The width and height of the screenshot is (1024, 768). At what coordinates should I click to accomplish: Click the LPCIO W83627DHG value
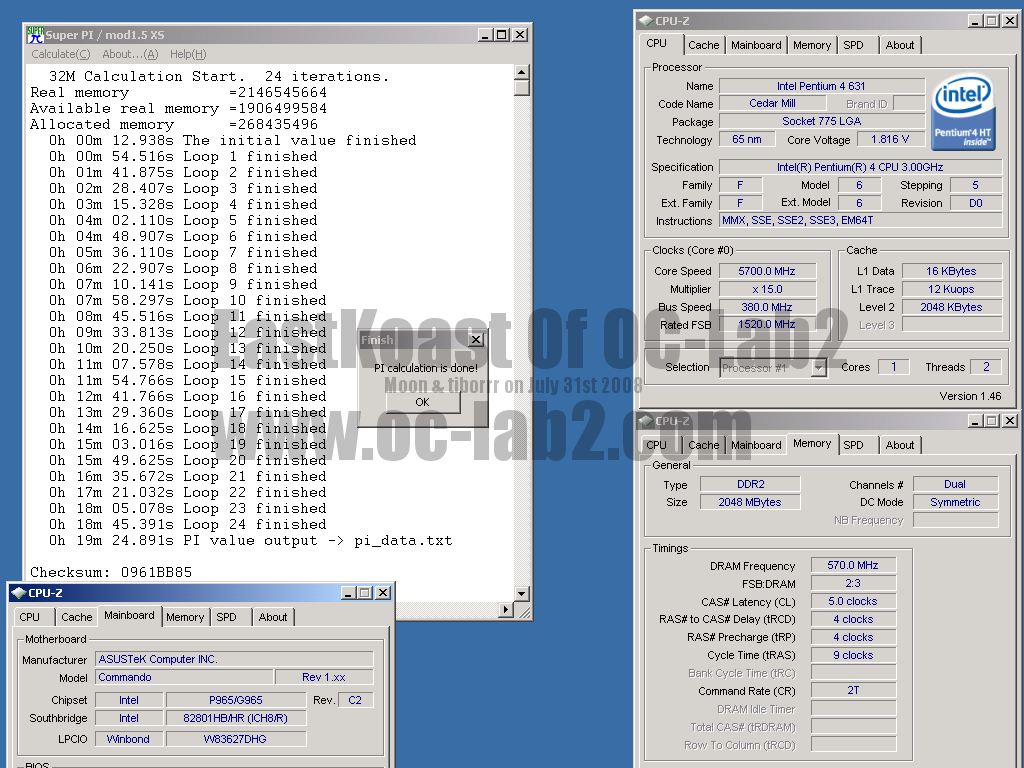click(x=236, y=739)
